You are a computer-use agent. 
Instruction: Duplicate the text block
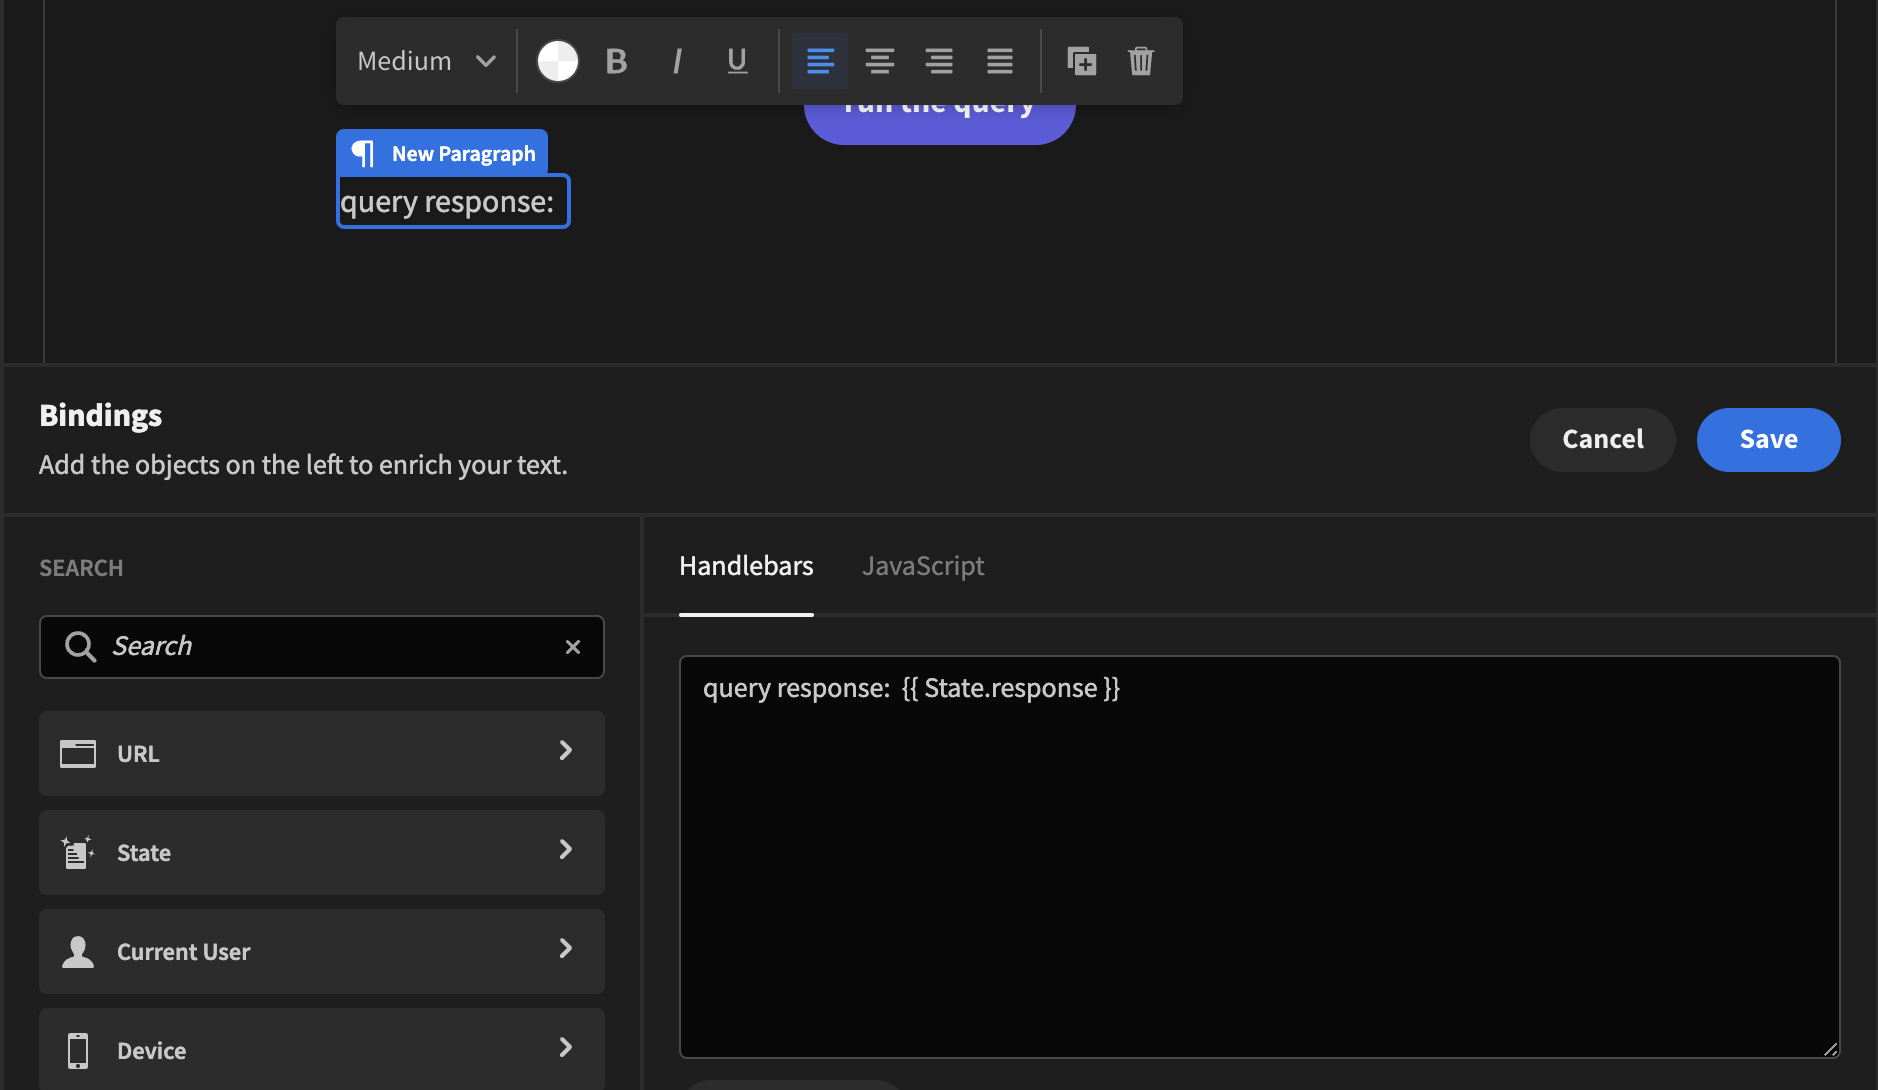tap(1082, 61)
